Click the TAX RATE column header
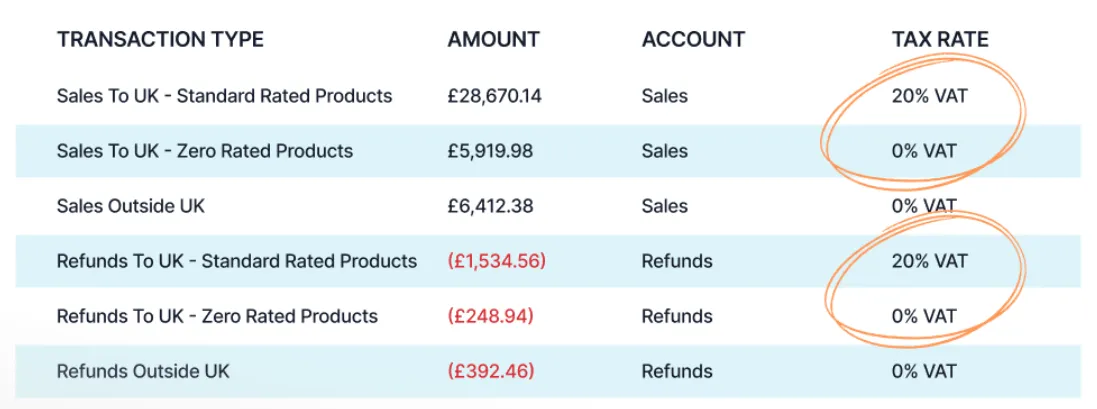Screen dimensions: 1097x409 click(940, 40)
